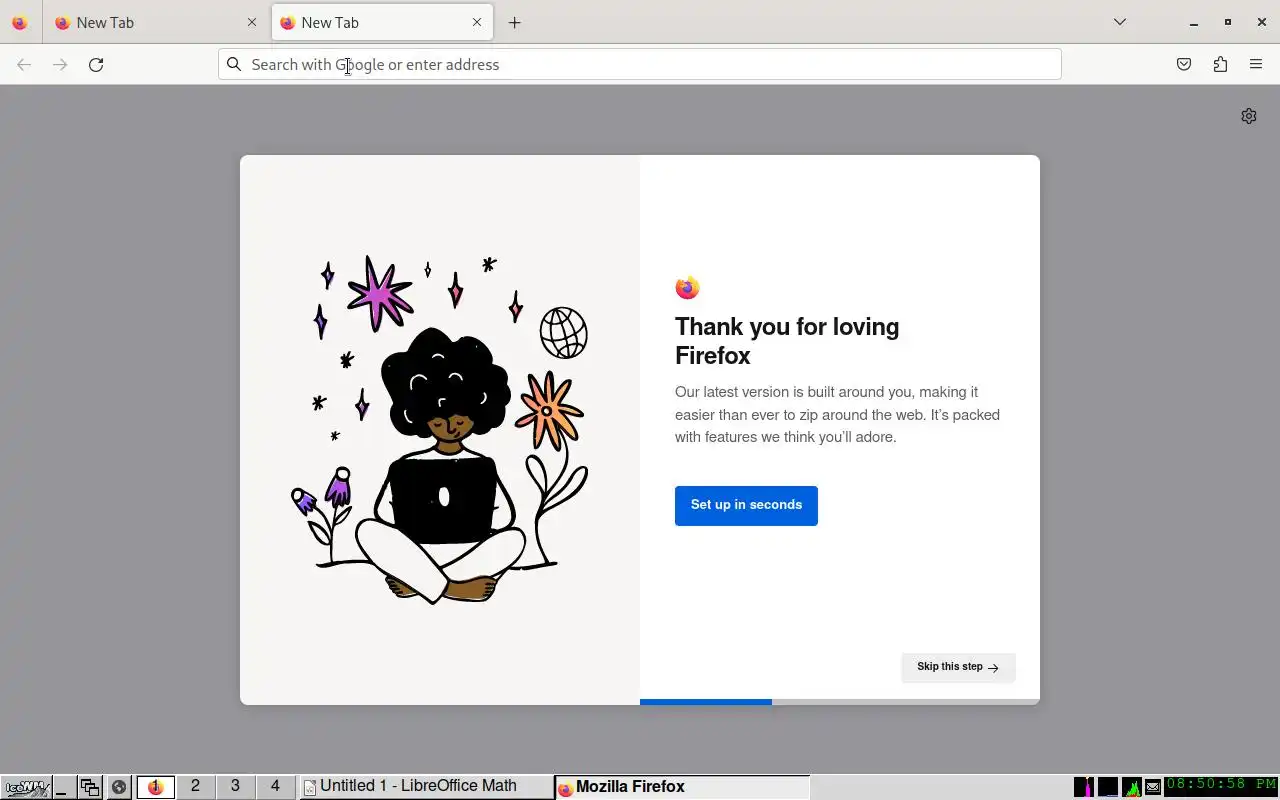Open the Extensions puzzle icon

tap(1220, 64)
